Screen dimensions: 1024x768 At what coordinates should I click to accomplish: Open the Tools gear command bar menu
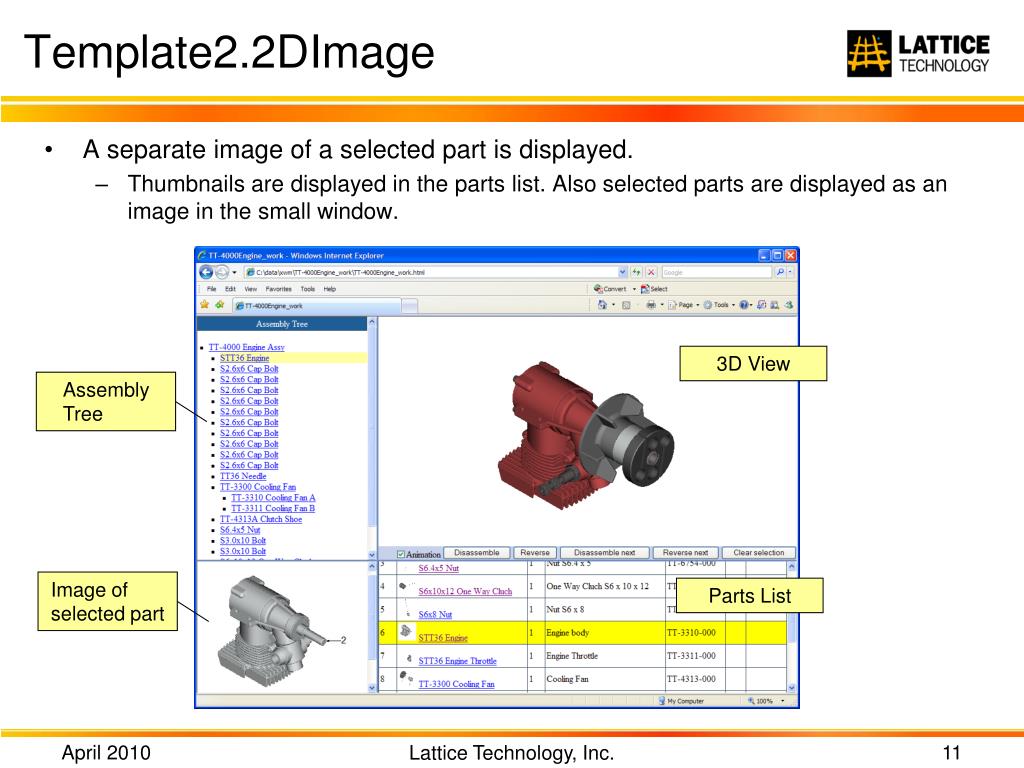pyautogui.click(x=719, y=305)
